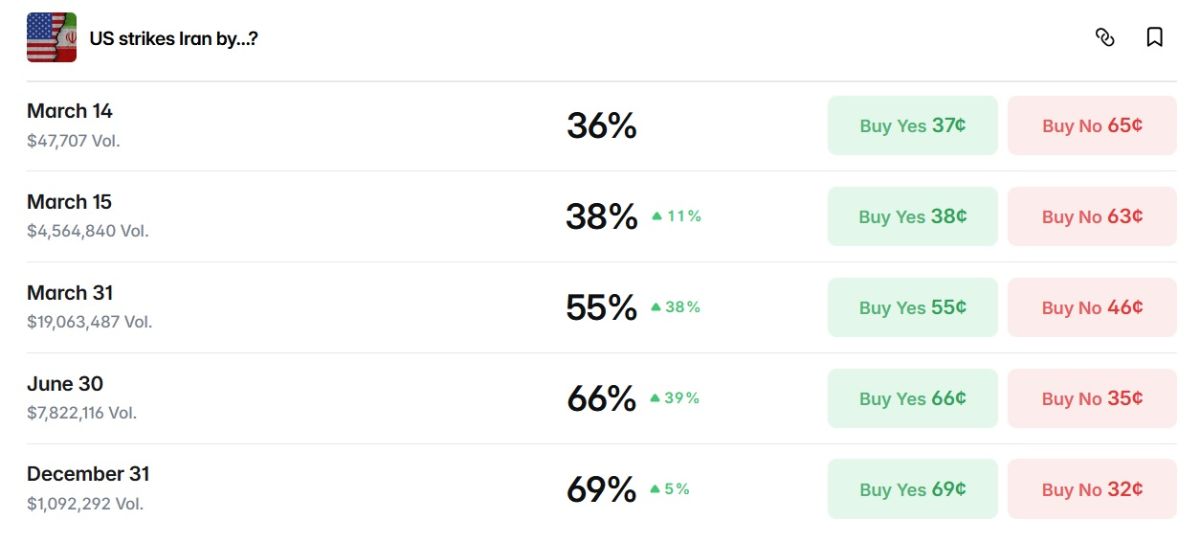Click the US-Iran flag market thumbnail
The height and width of the screenshot is (543, 1200).
(51, 38)
